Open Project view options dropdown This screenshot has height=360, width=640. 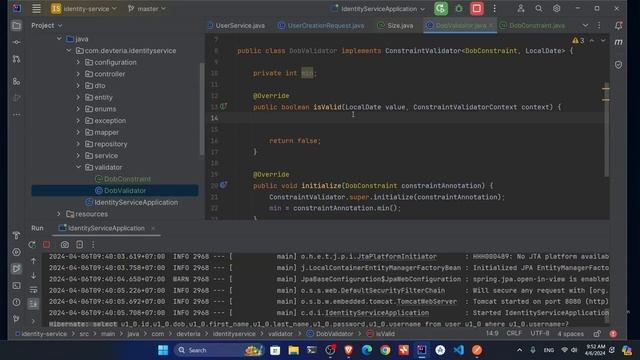(47, 25)
